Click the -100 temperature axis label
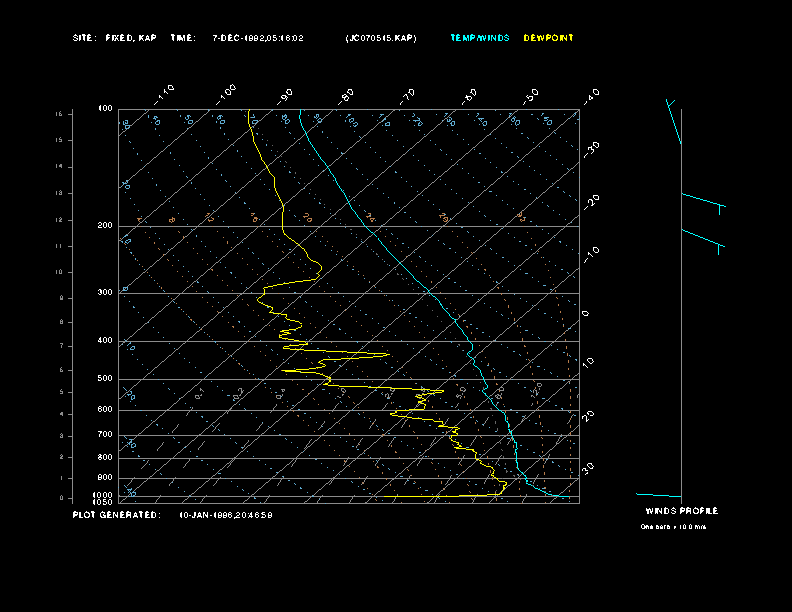This screenshot has height=612, width=792. 226,95
